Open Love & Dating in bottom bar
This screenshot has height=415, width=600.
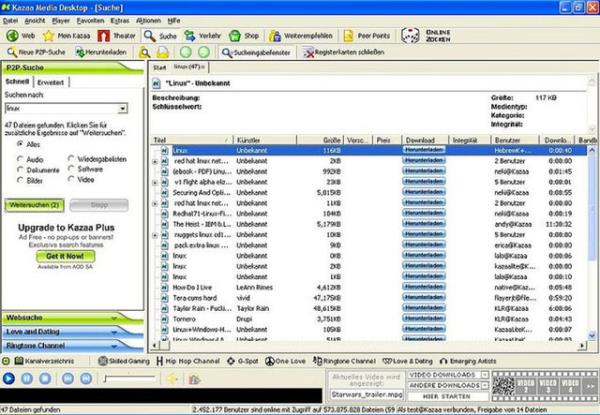click(x=408, y=361)
